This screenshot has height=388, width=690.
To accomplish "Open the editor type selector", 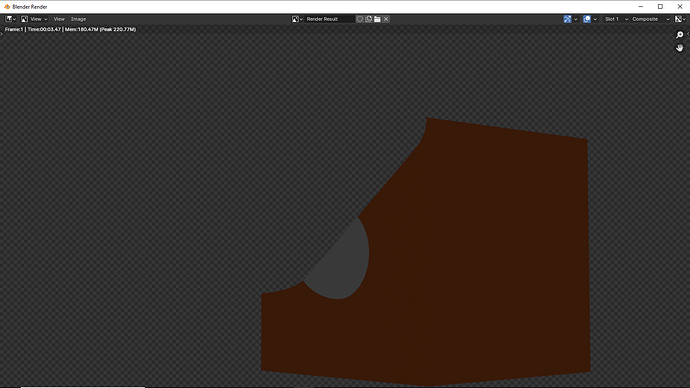I will [x=10, y=19].
